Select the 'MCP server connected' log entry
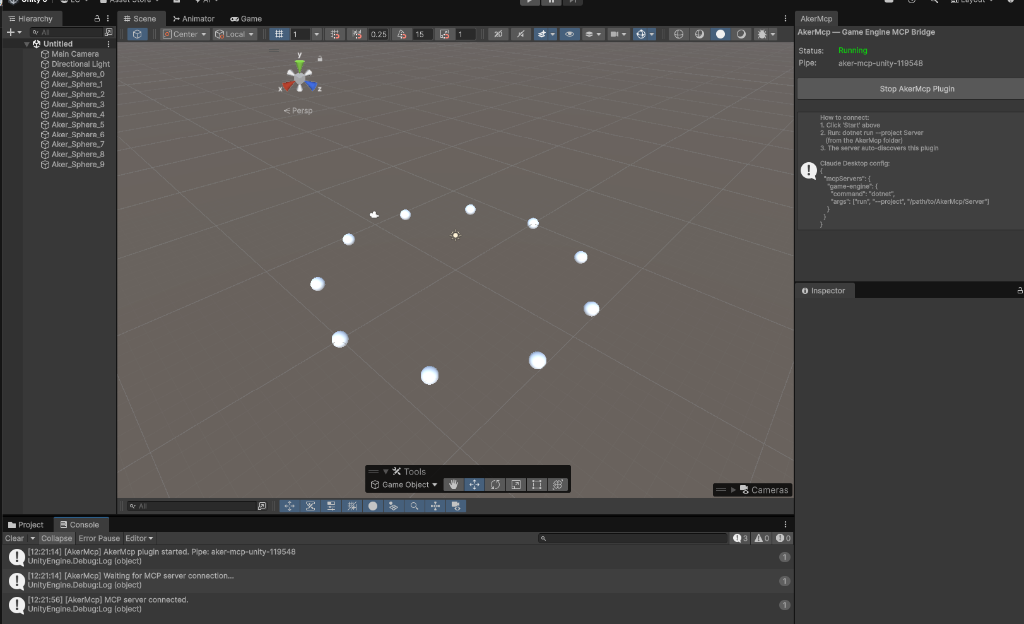1024x624 pixels. [398, 604]
